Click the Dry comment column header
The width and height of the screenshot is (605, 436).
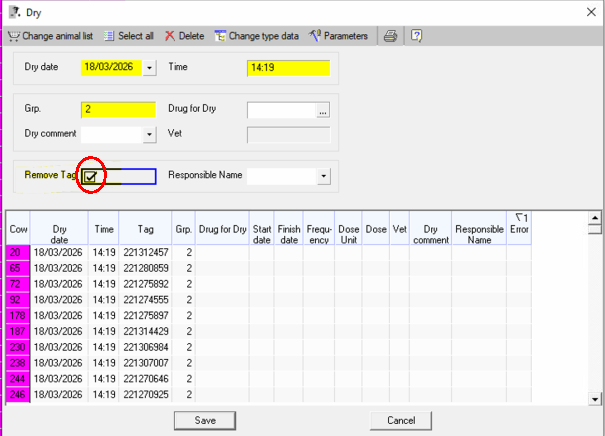[x=431, y=228]
